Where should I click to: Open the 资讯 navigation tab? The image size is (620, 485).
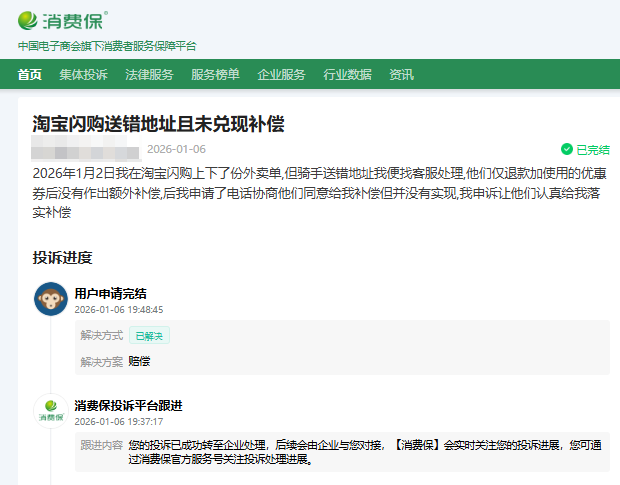(x=401, y=74)
